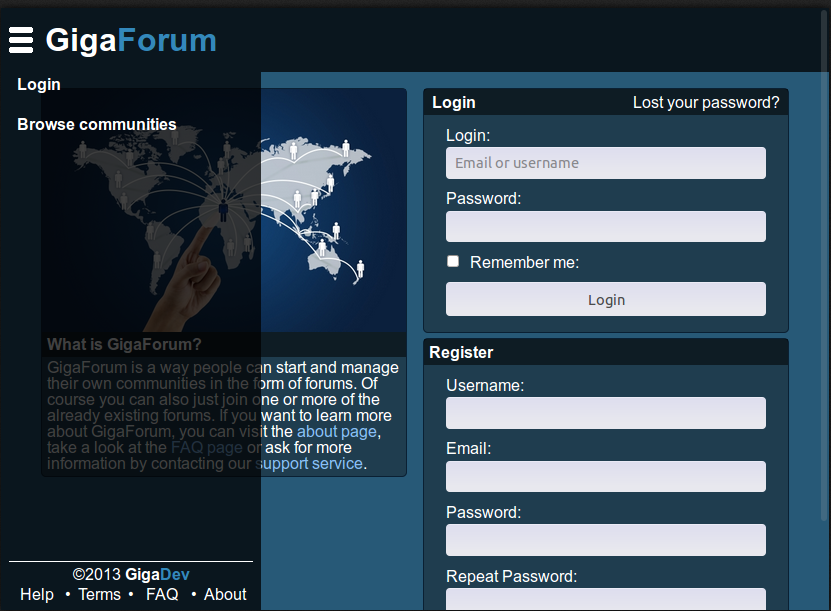Viewport: 831px width, 611px height.
Task: Click the GigaForum logo
Action: point(131,40)
